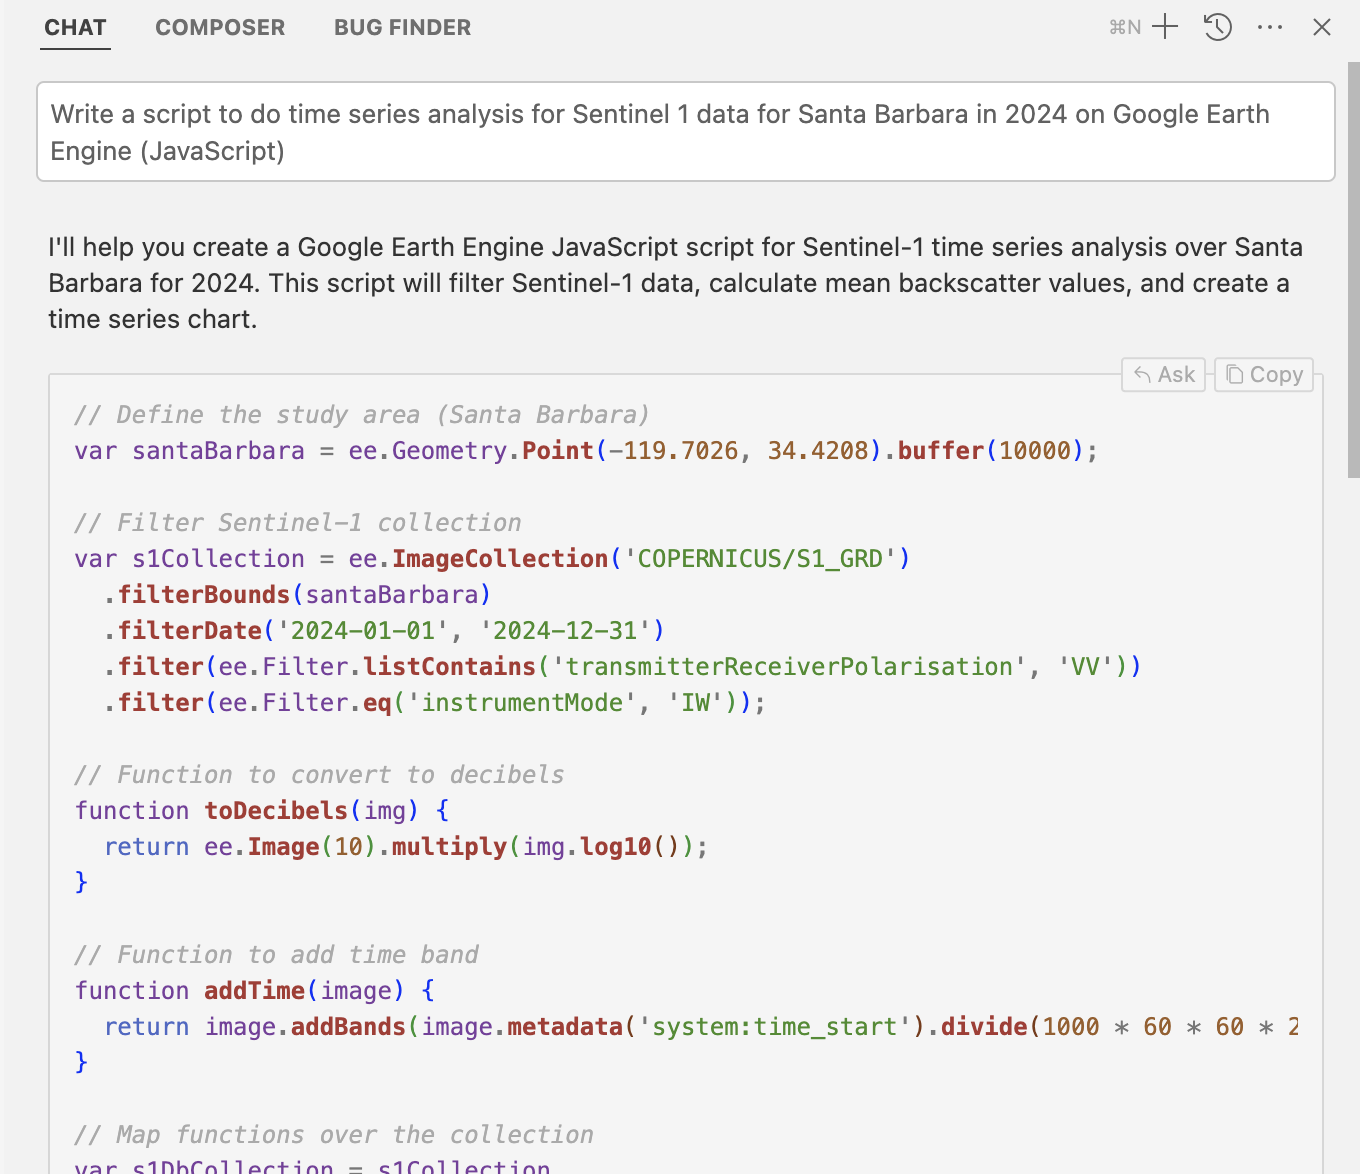Open the BUG FINDER tab

point(402,27)
